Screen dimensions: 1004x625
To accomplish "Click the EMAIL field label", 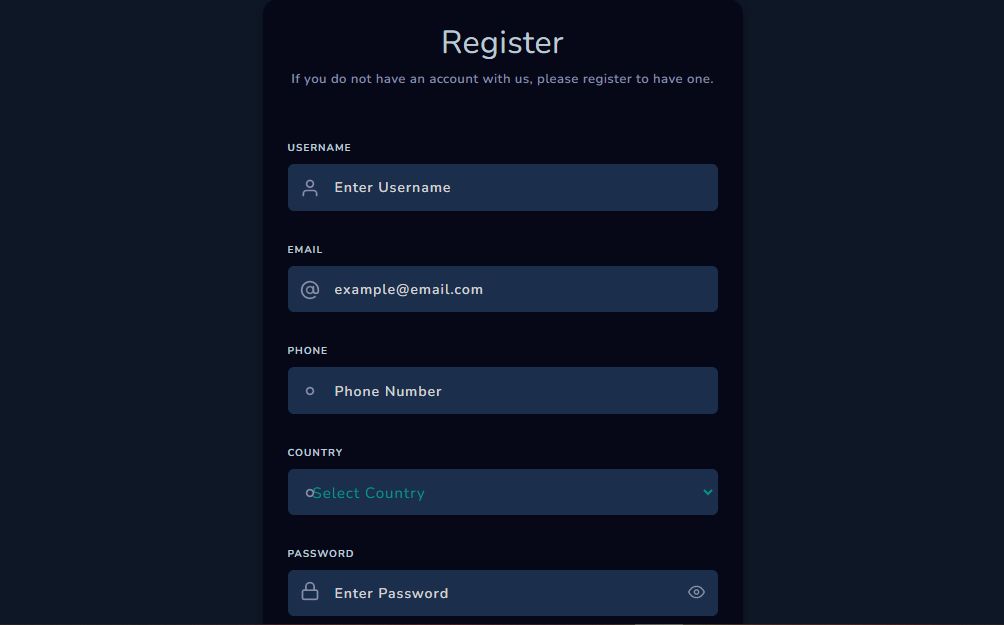I will (305, 250).
